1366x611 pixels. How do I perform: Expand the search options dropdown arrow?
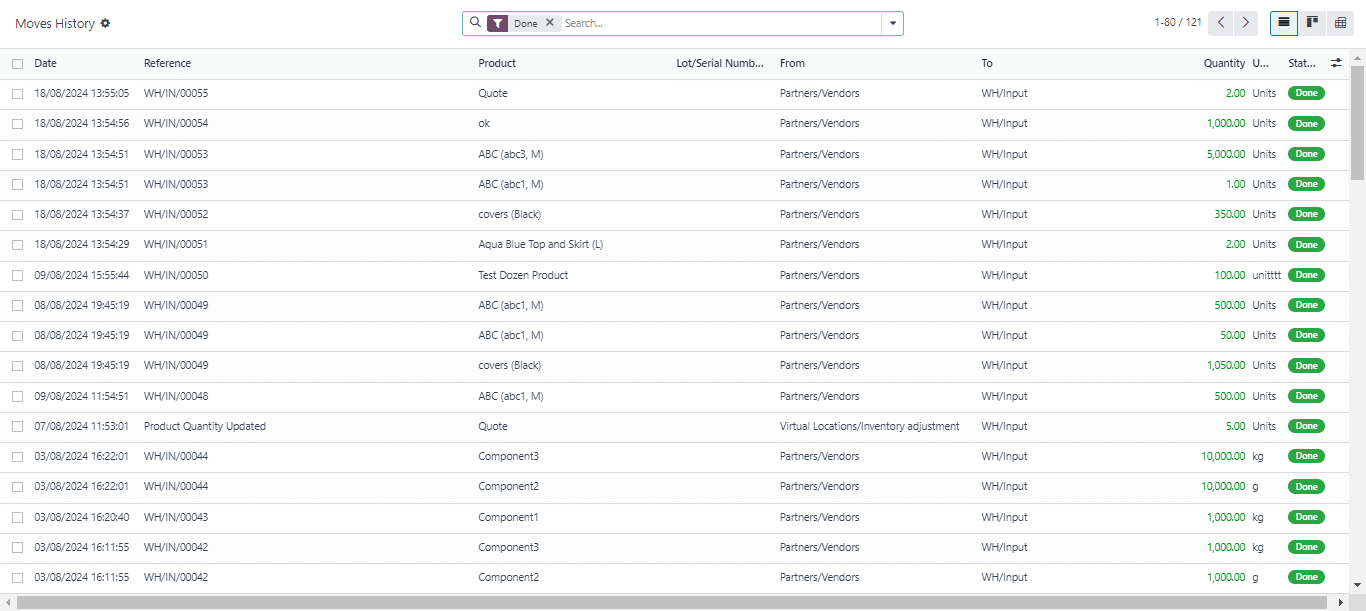892,23
